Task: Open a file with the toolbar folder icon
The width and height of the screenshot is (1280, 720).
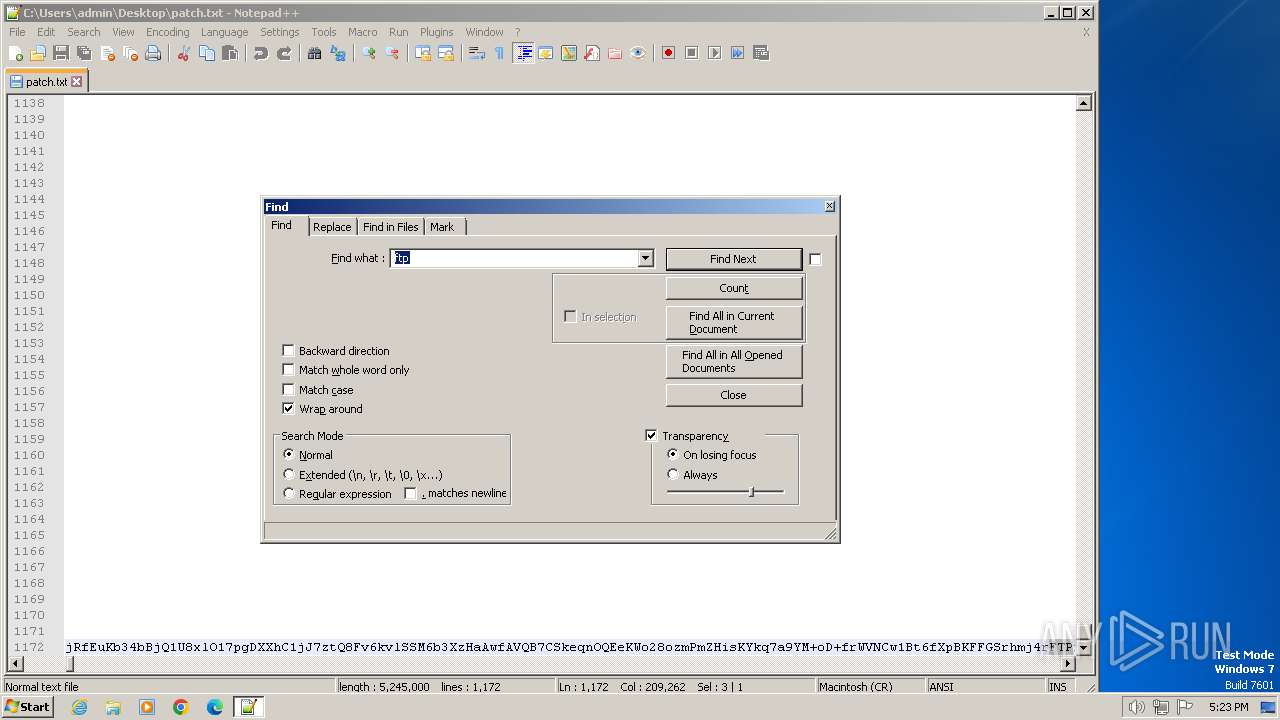Action: 38,53
